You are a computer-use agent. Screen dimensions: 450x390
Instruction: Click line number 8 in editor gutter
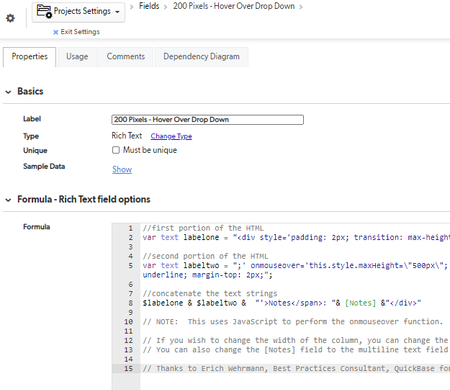tap(130, 303)
